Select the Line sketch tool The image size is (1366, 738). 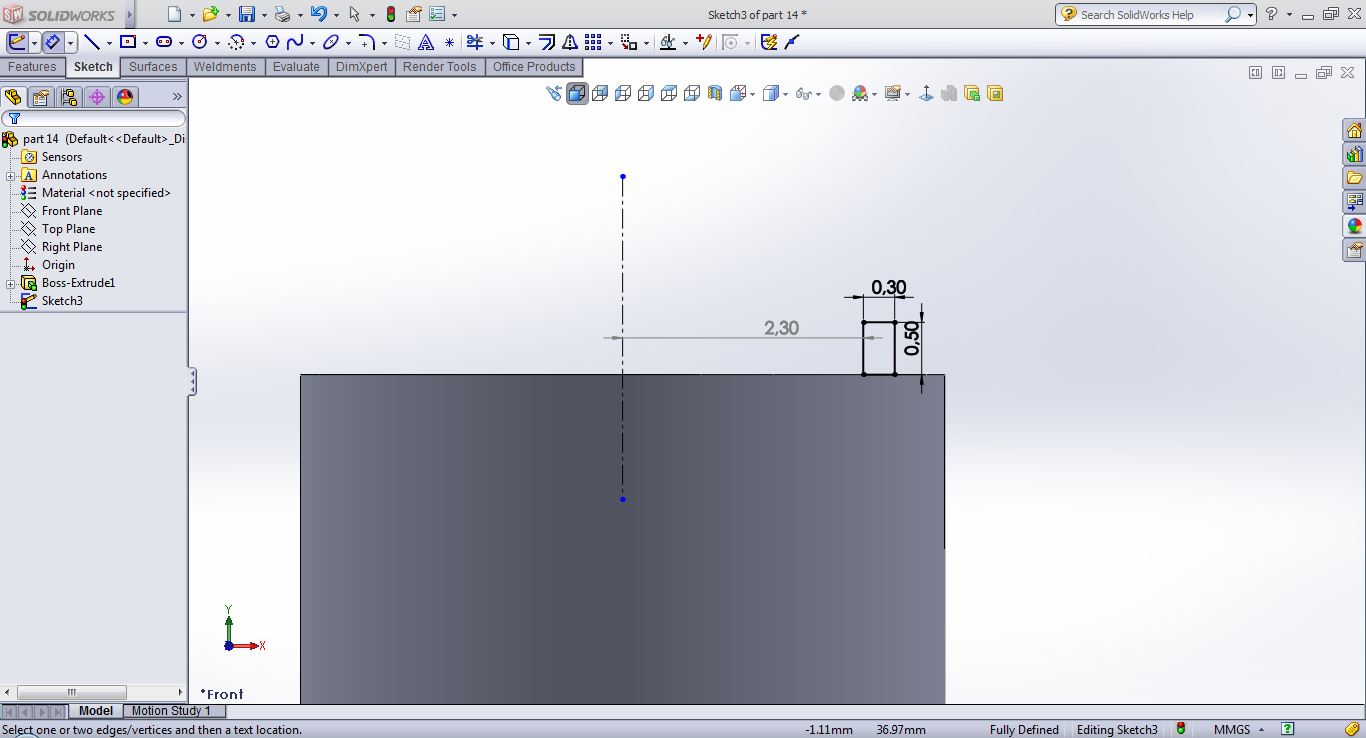click(91, 42)
